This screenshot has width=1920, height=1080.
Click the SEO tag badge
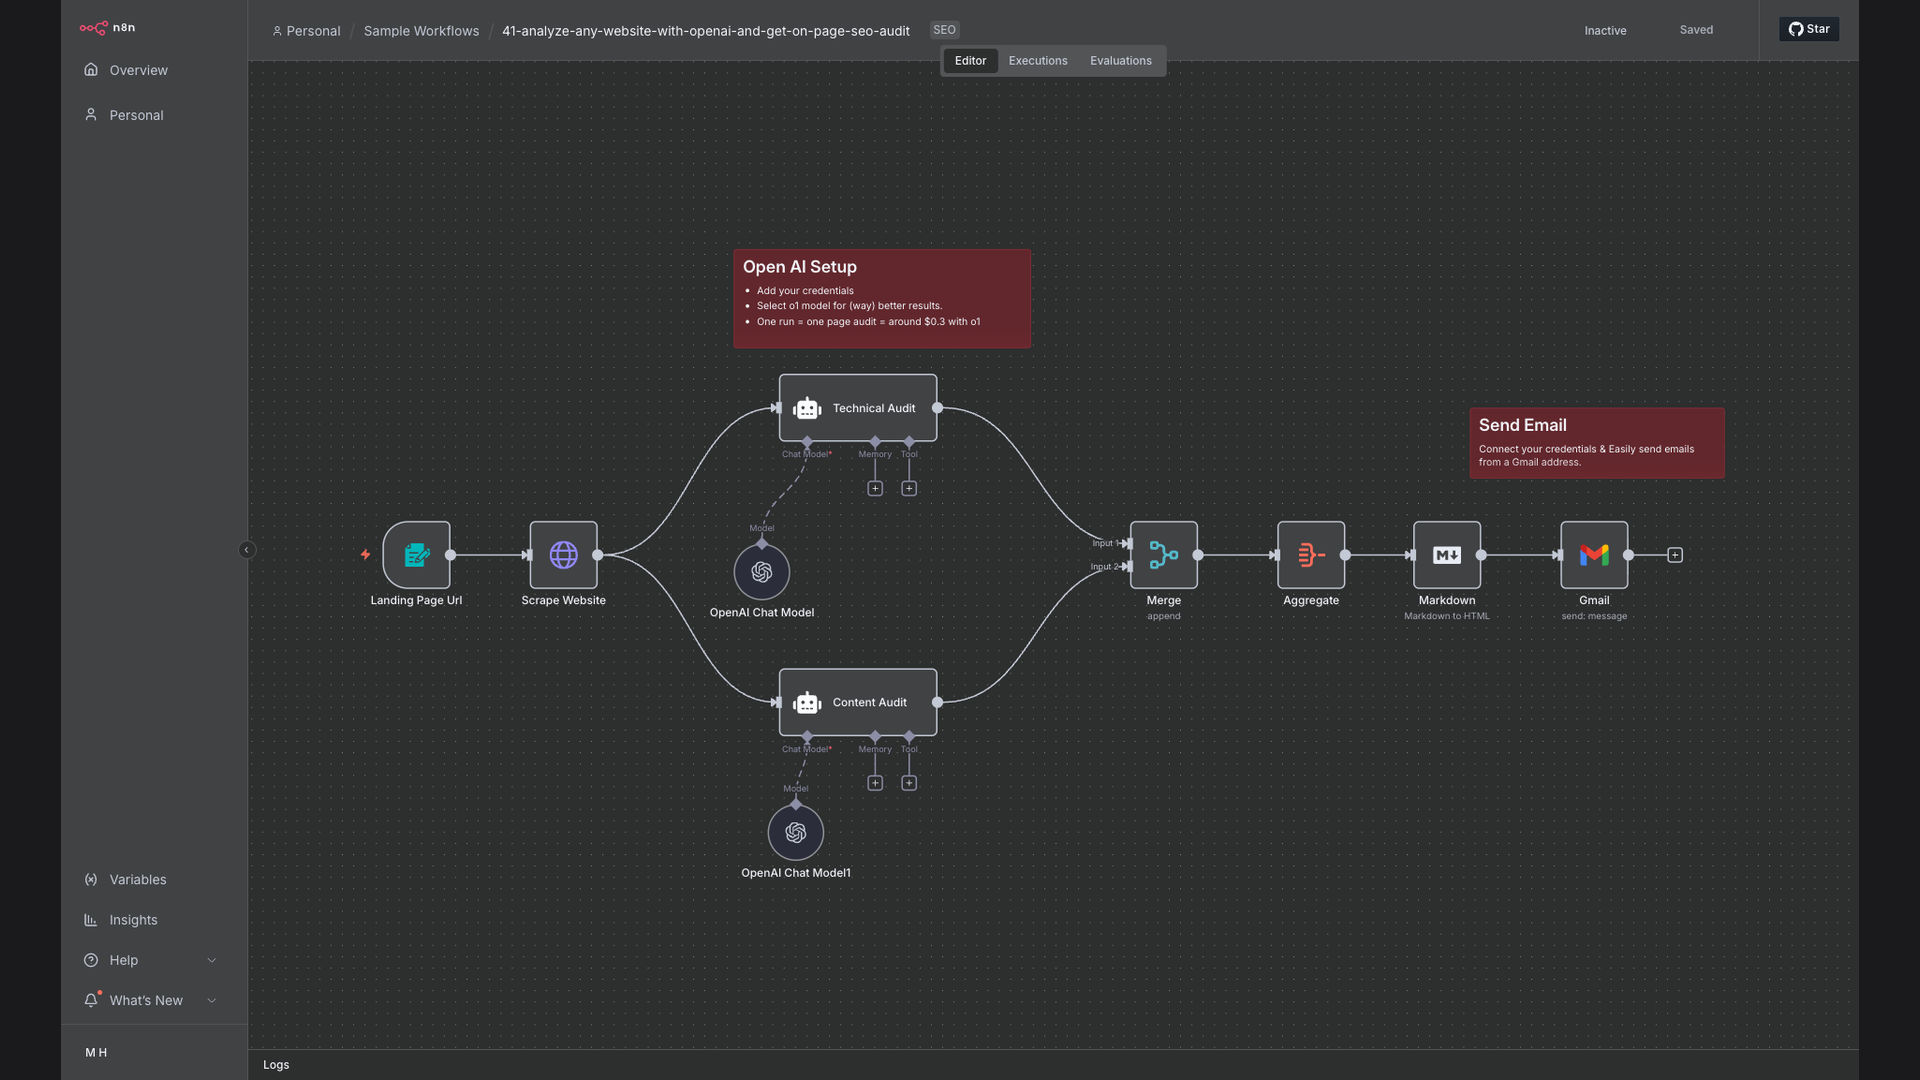(944, 30)
